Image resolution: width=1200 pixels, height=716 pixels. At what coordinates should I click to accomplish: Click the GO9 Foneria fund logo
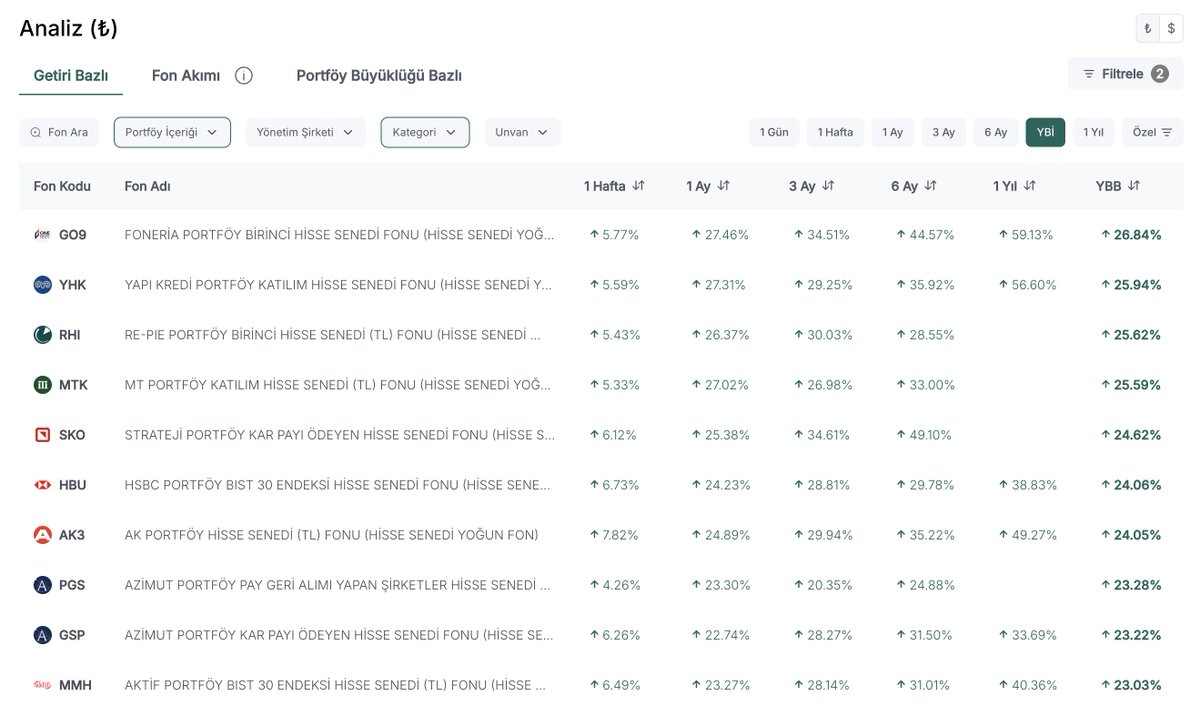coord(42,235)
